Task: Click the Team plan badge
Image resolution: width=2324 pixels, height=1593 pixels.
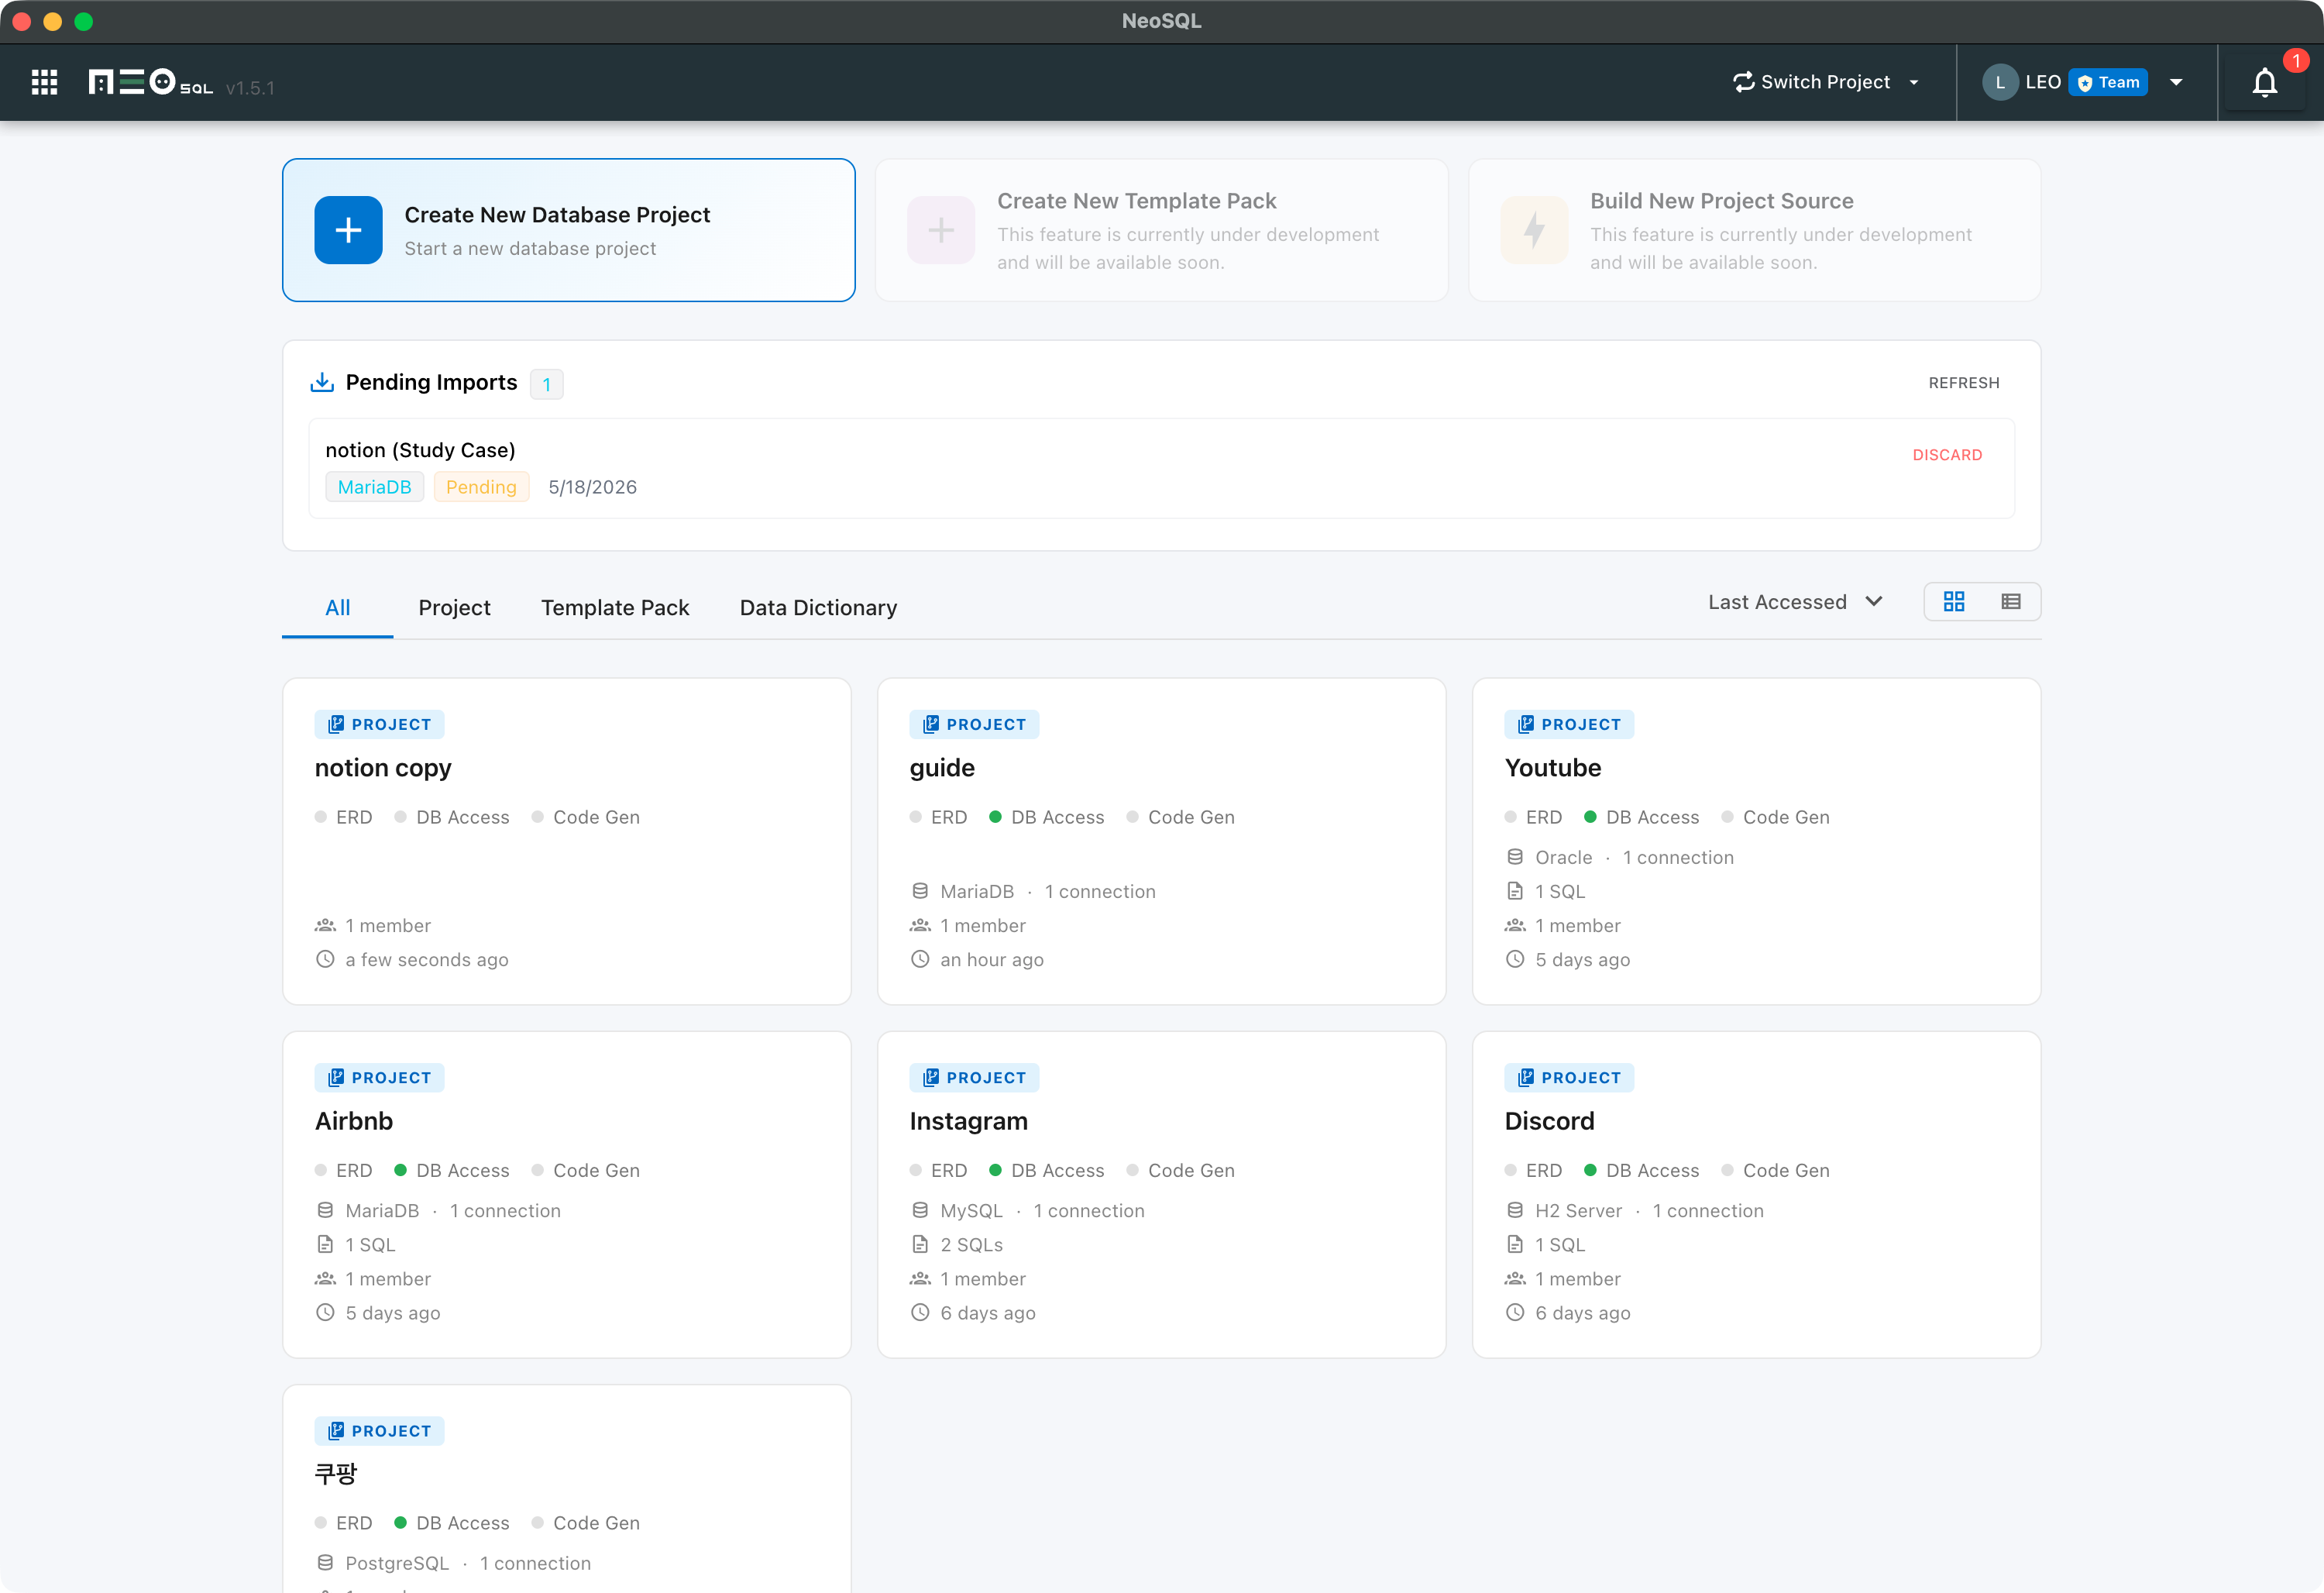Action: (x=2108, y=82)
